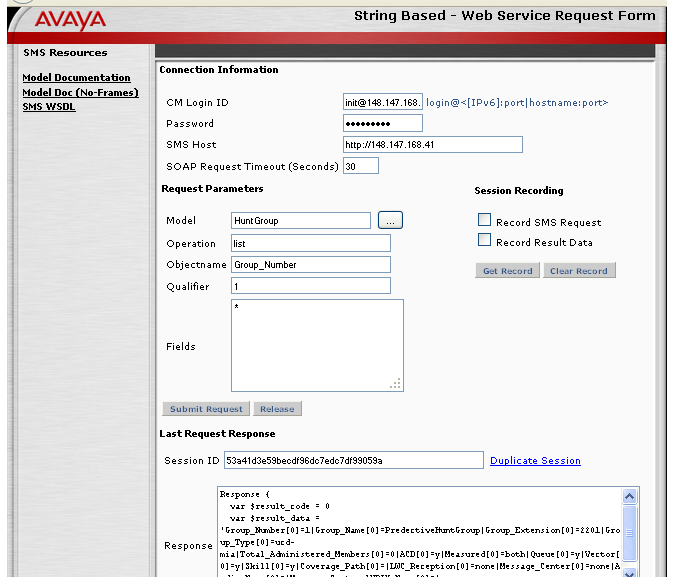This screenshot has width=686, height=587.
Task: Click the SMS Host input field
Action: [433, 145]
